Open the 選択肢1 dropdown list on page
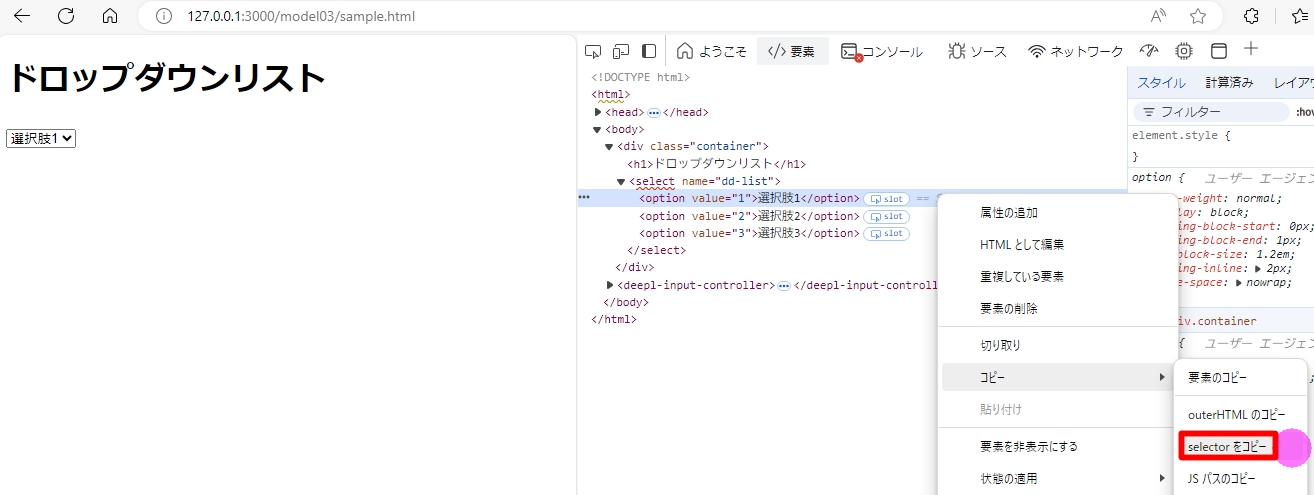Viewport: 1314px width, 495px height. coord(41,139)
